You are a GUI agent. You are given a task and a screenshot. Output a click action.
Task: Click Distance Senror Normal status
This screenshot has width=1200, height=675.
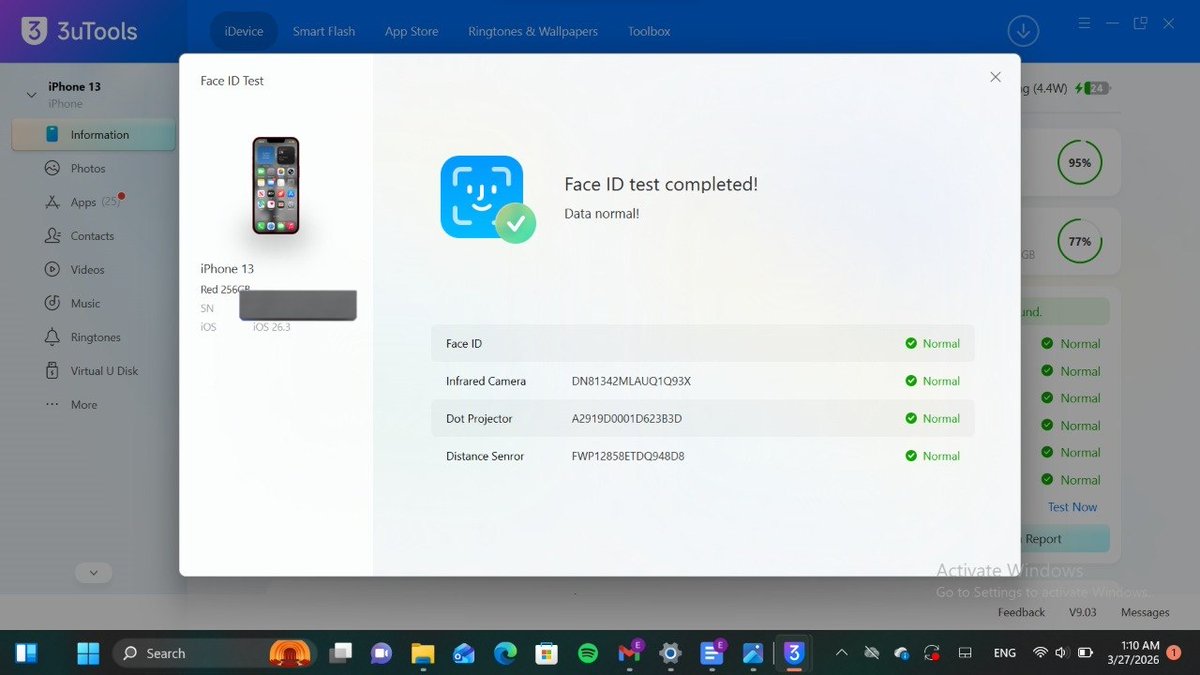[x=932, y=456]
